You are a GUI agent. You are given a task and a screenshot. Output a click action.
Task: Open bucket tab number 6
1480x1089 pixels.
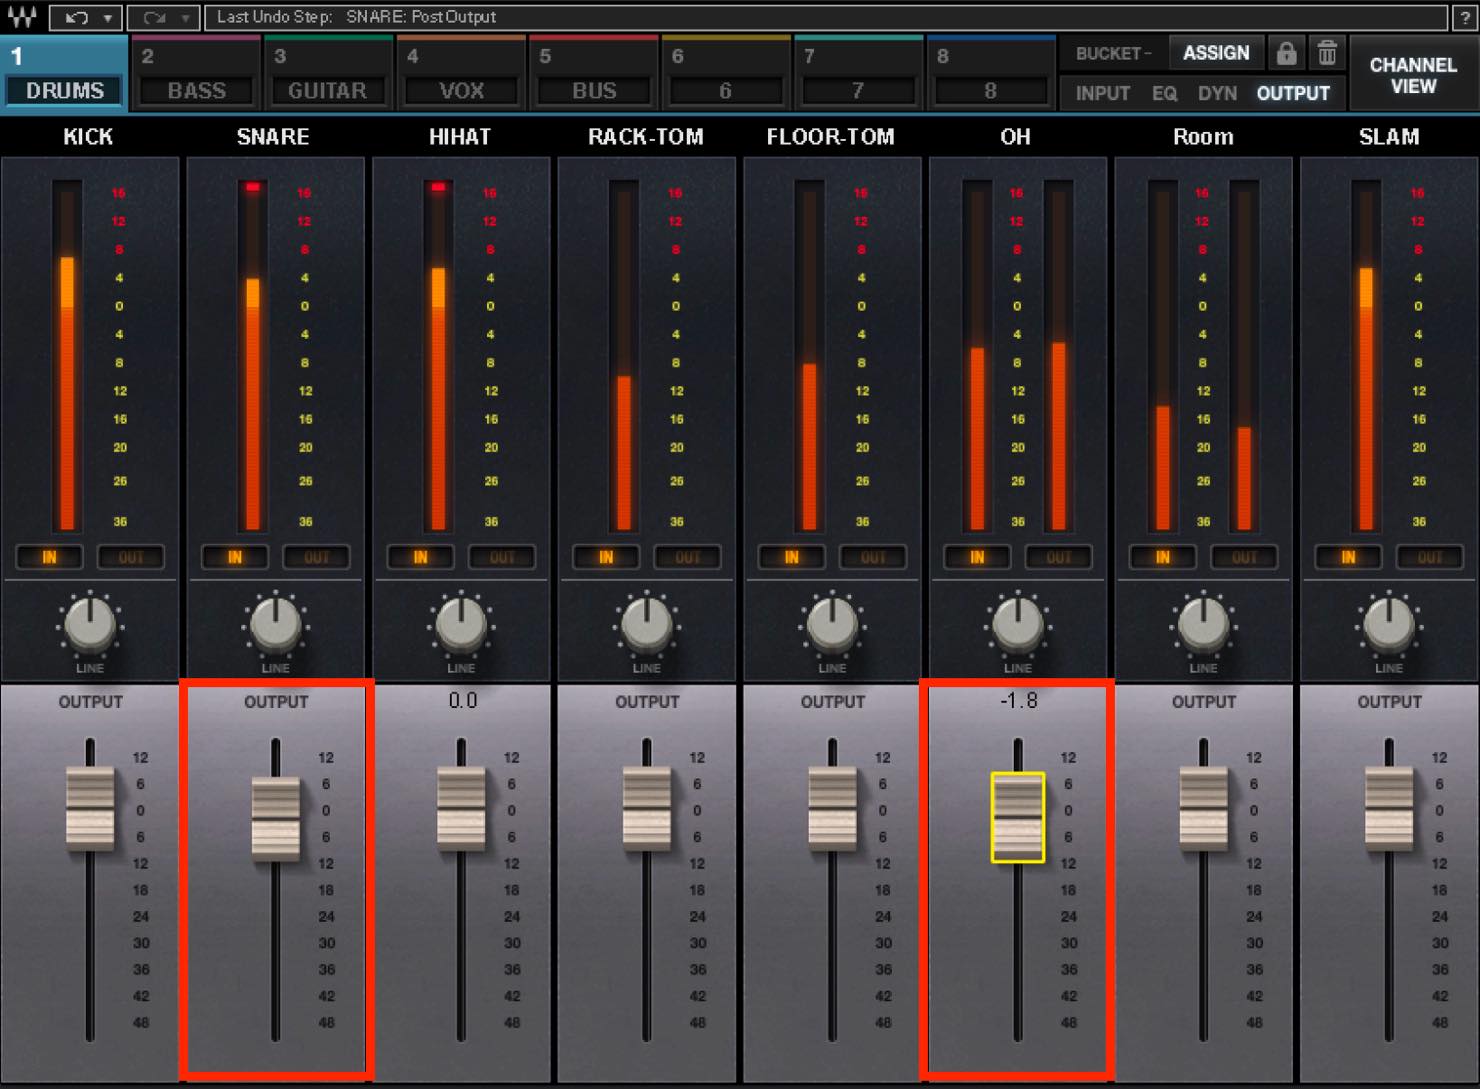click(725, 75)
